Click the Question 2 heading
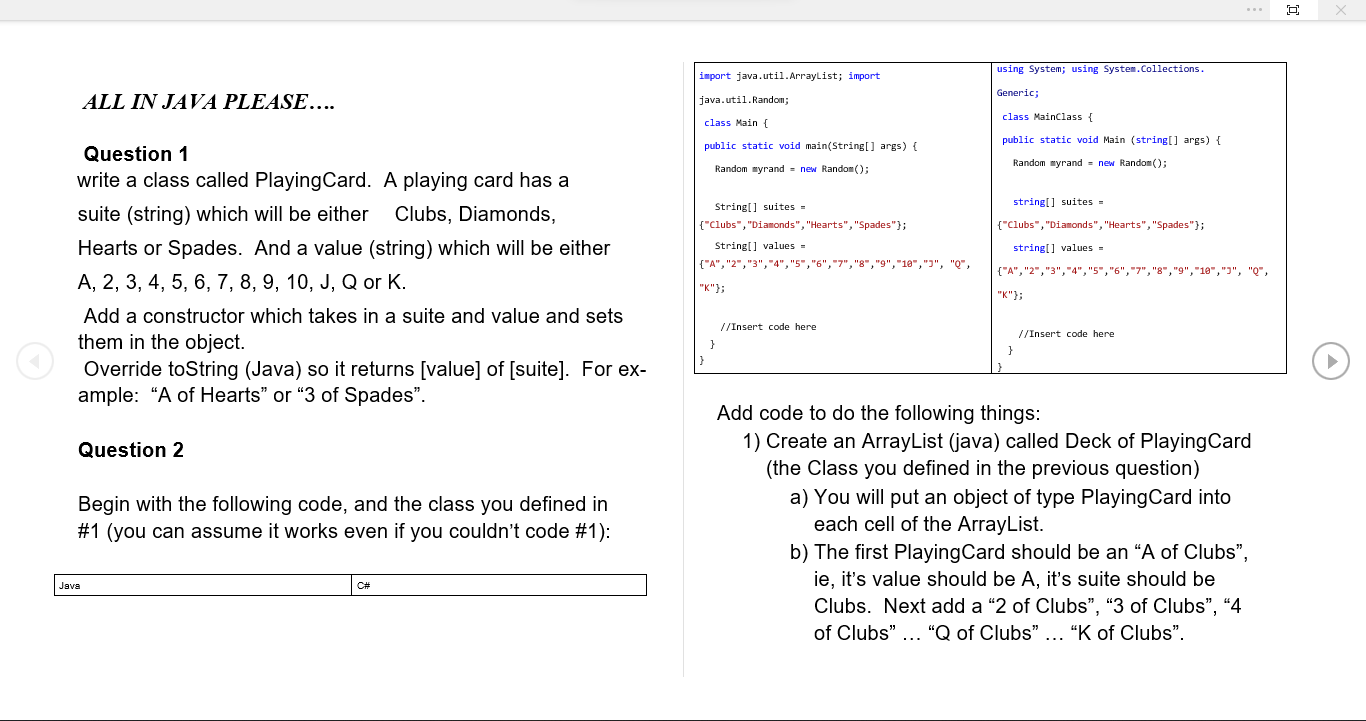 coord(131,450)
